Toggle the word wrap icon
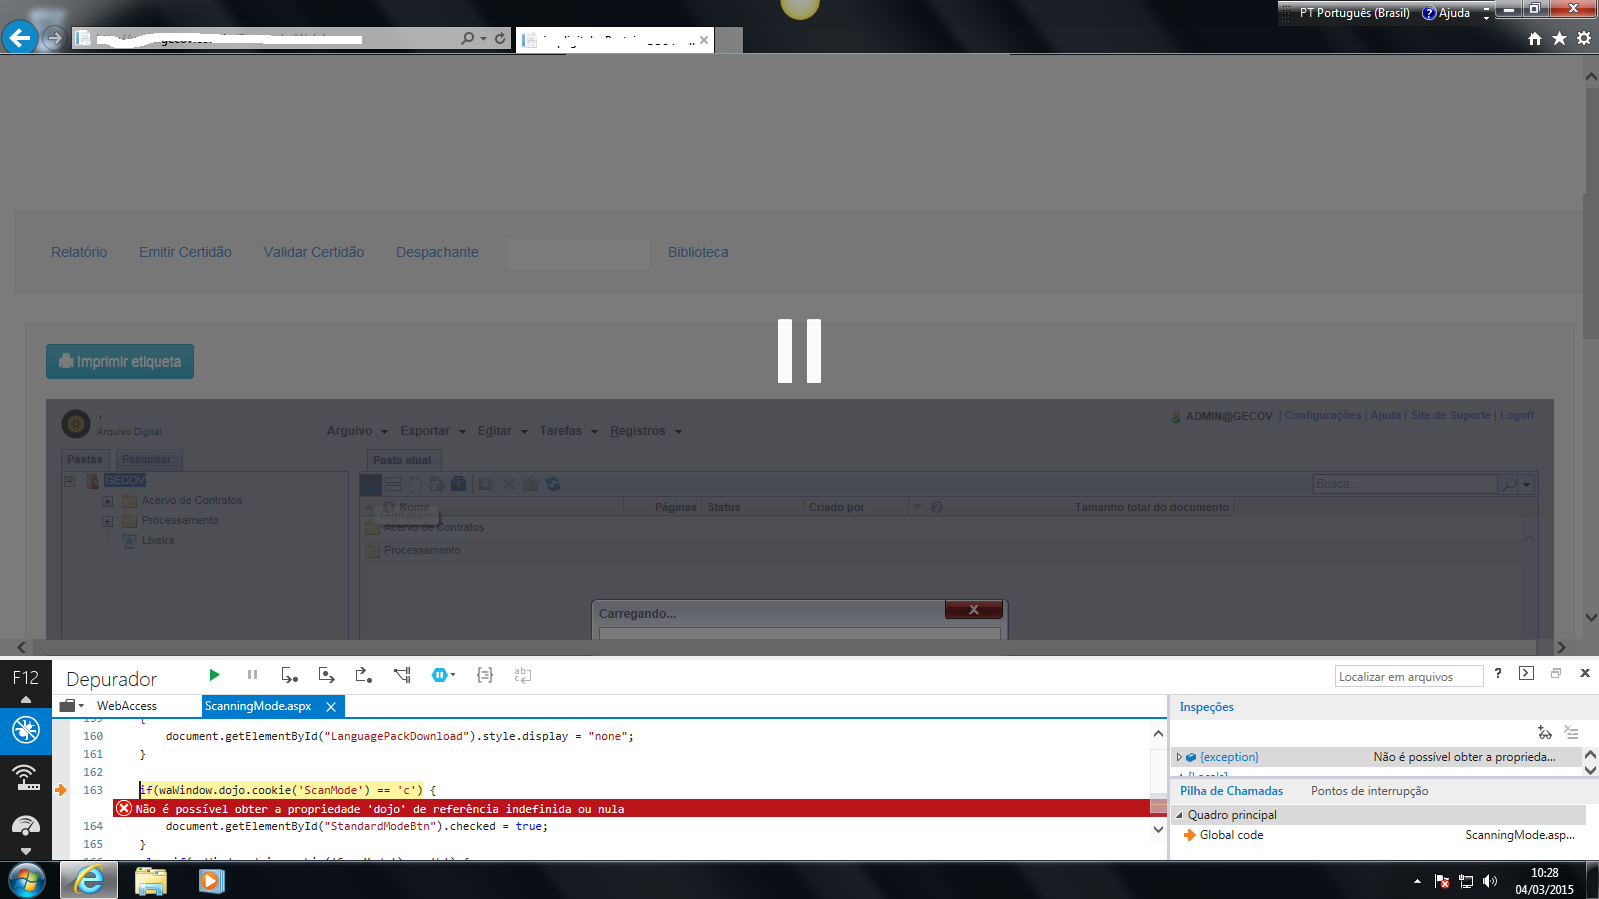The height and width of the screenshot is (899, 1599). (523, 675)
